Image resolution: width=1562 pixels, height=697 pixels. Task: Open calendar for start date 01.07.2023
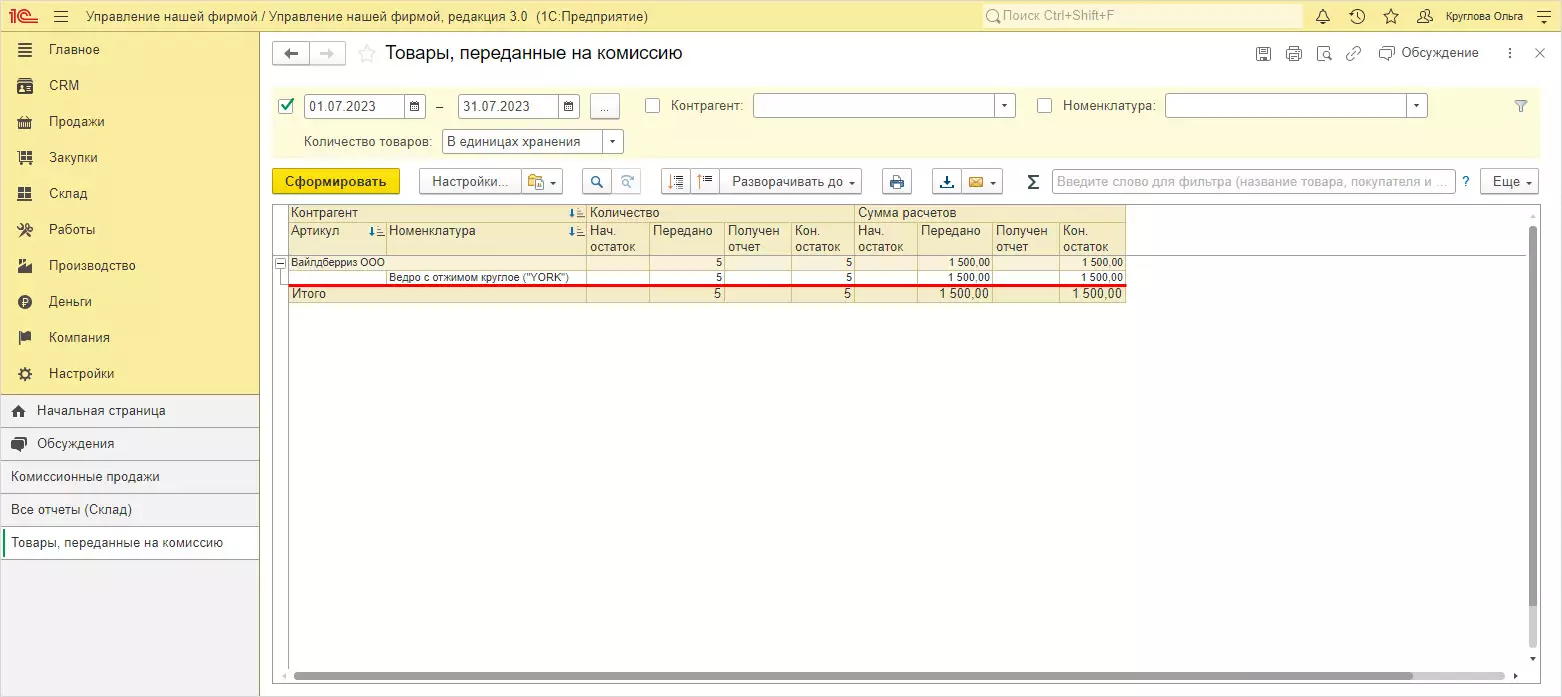(x=415, y=106)
